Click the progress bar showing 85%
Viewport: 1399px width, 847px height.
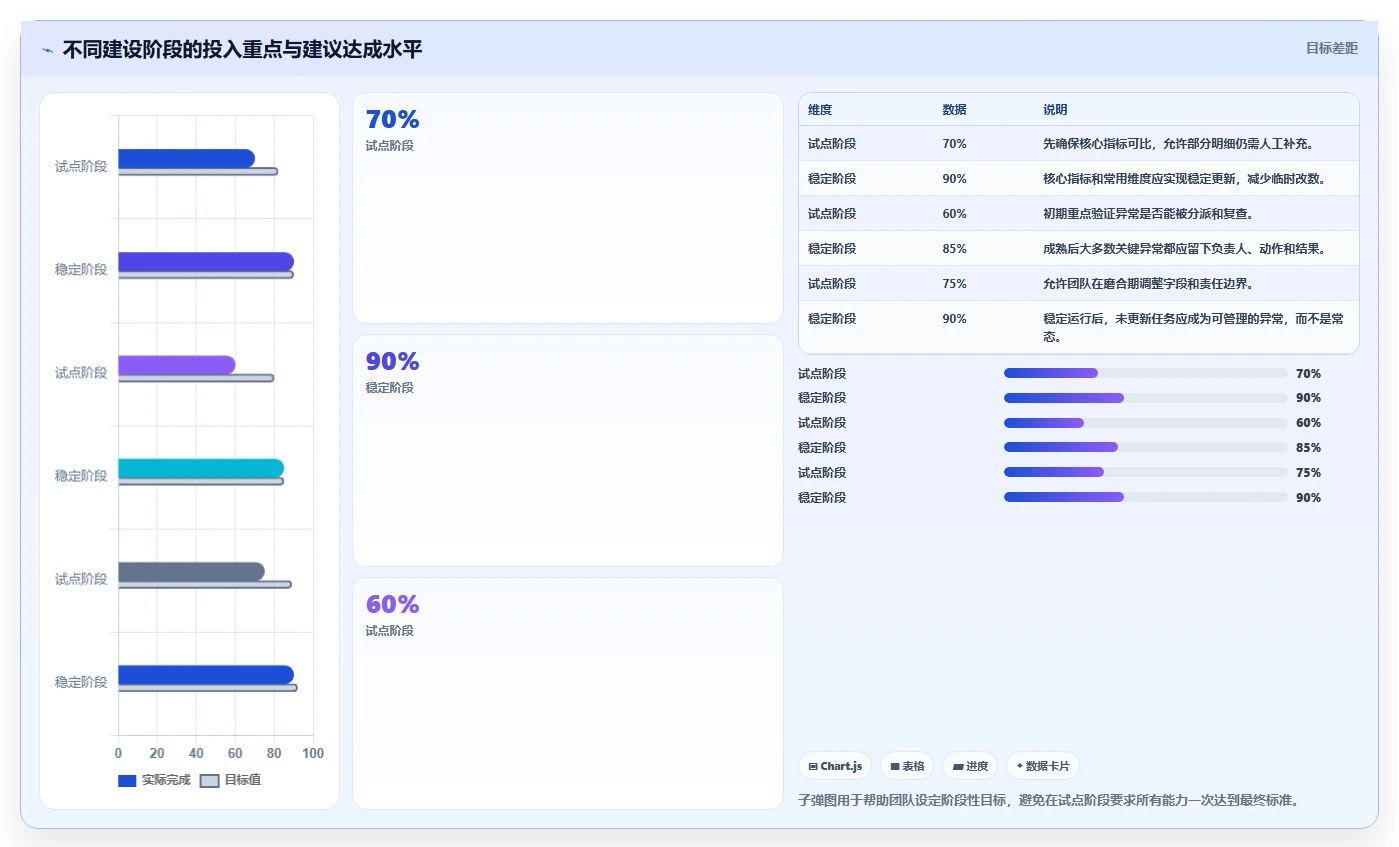pyautogui.click(x=1146, y=447)
